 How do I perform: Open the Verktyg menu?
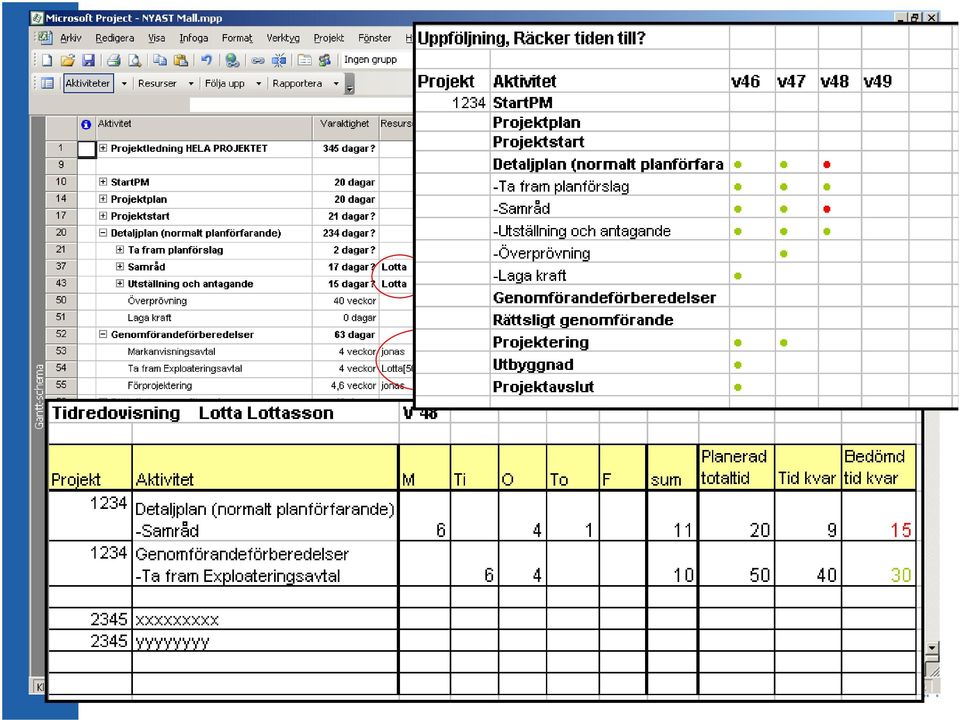283,38
